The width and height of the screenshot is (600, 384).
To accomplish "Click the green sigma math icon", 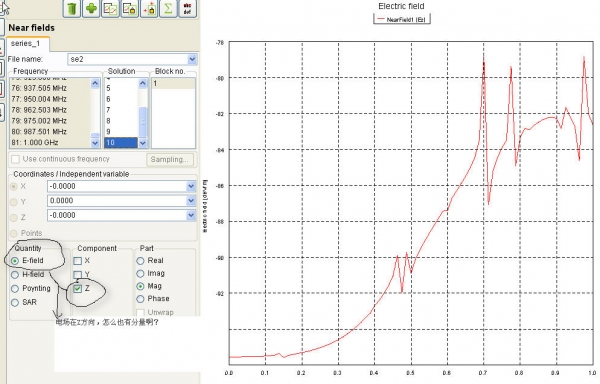I will (x=168, y=8).
